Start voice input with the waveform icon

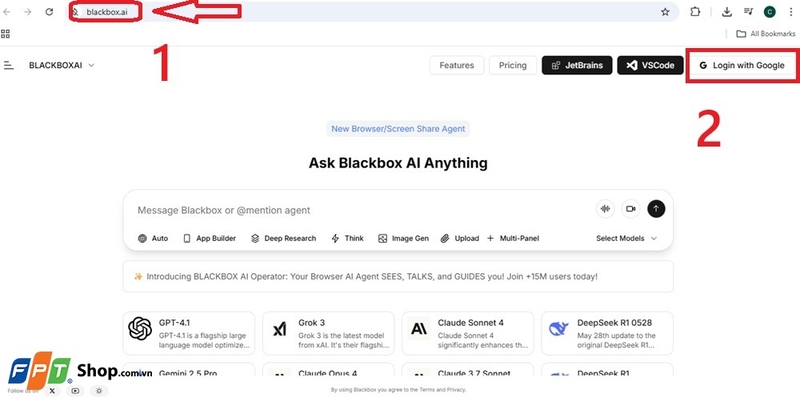pyautogui.click(x=605, y=209)
